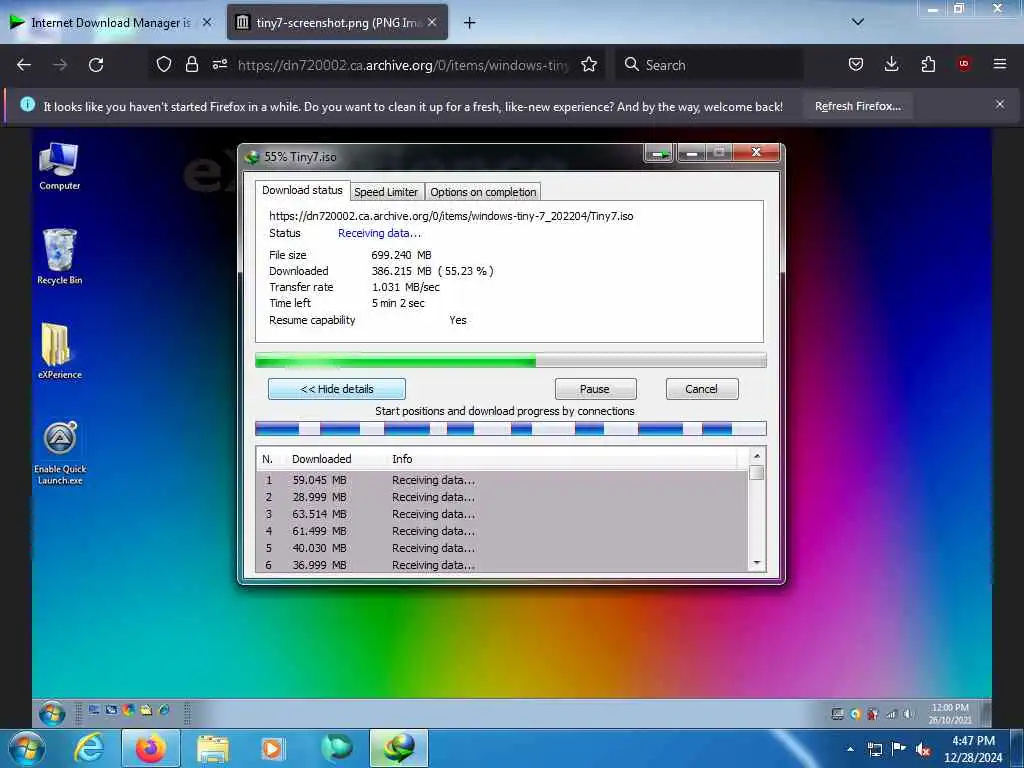The image size is (1024, 768).
Task: Select connection row 5 with 40.030 MB
Action: (x=502, y=548)
